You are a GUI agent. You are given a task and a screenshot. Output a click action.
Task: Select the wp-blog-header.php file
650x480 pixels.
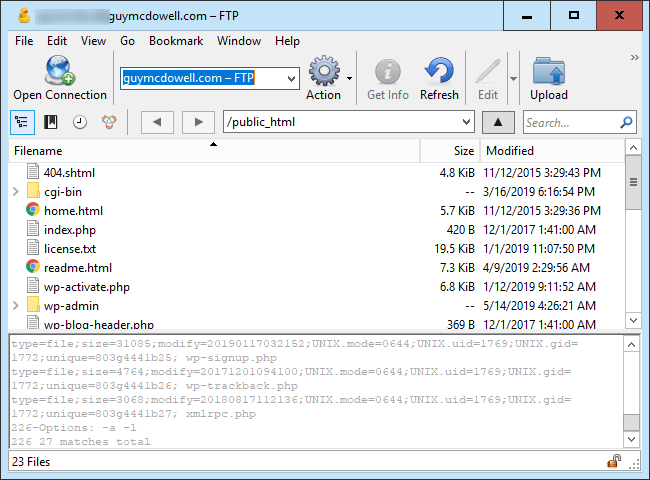(99, 324)
